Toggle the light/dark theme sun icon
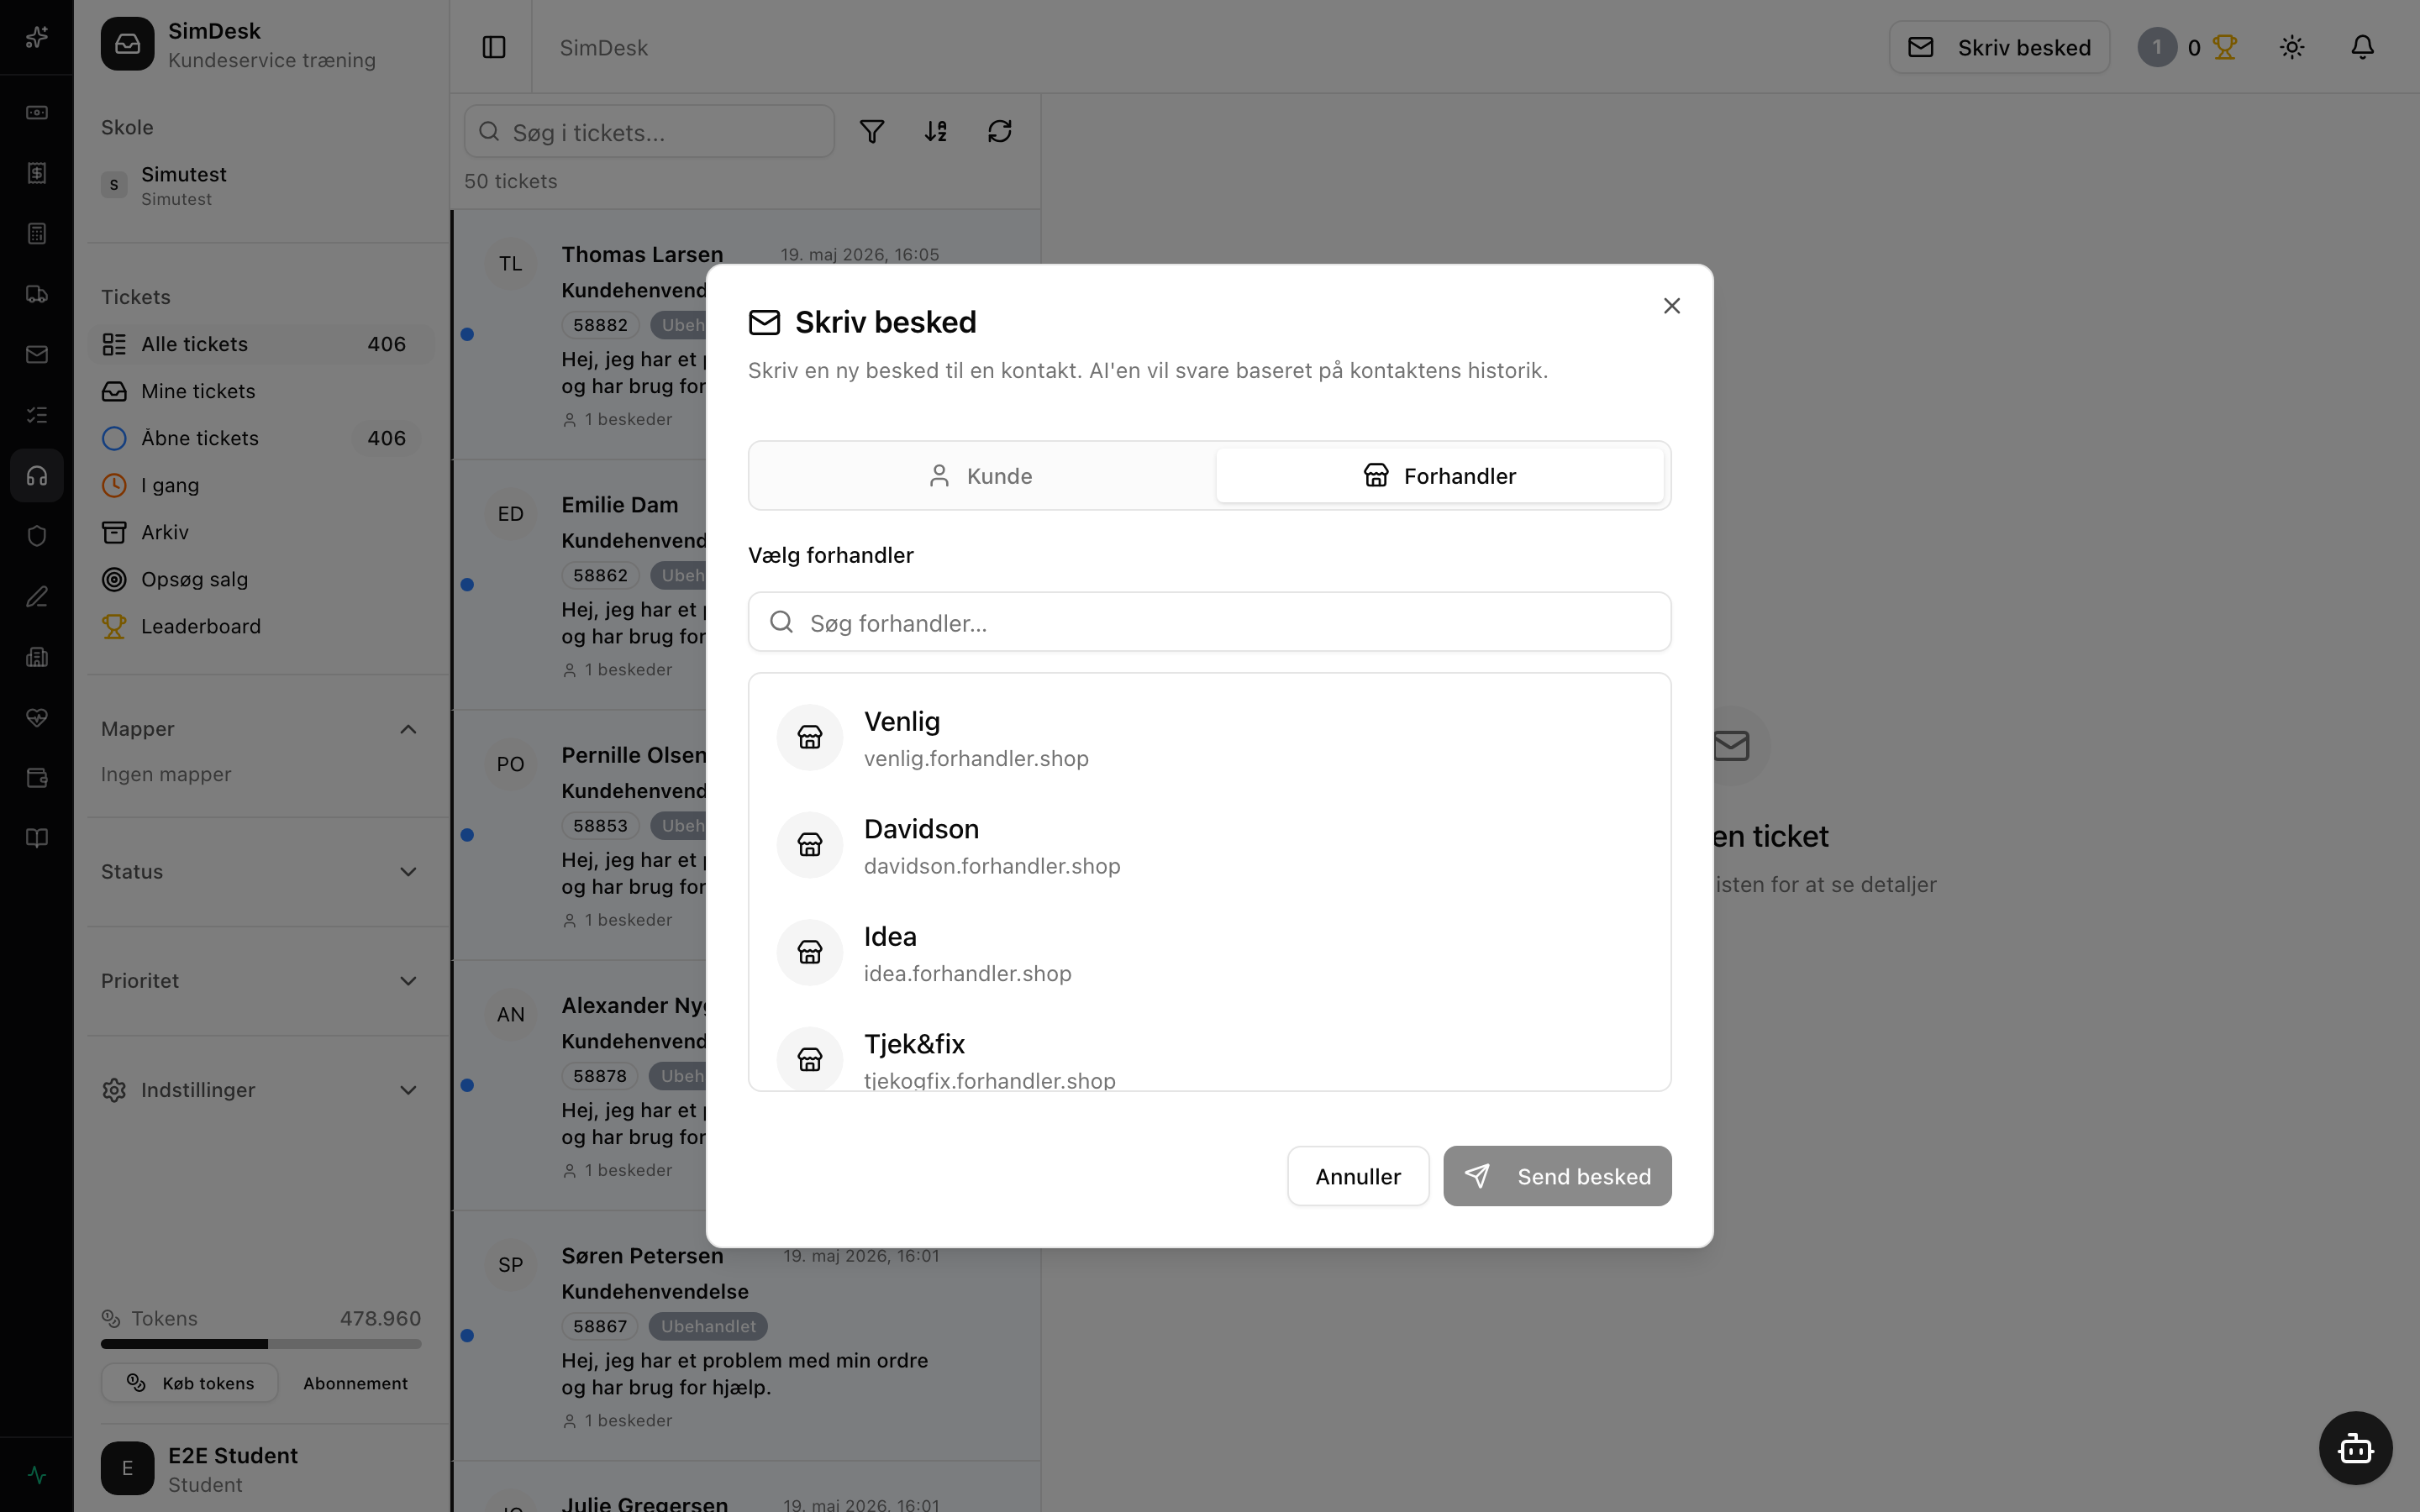 tap(2292, 47)
